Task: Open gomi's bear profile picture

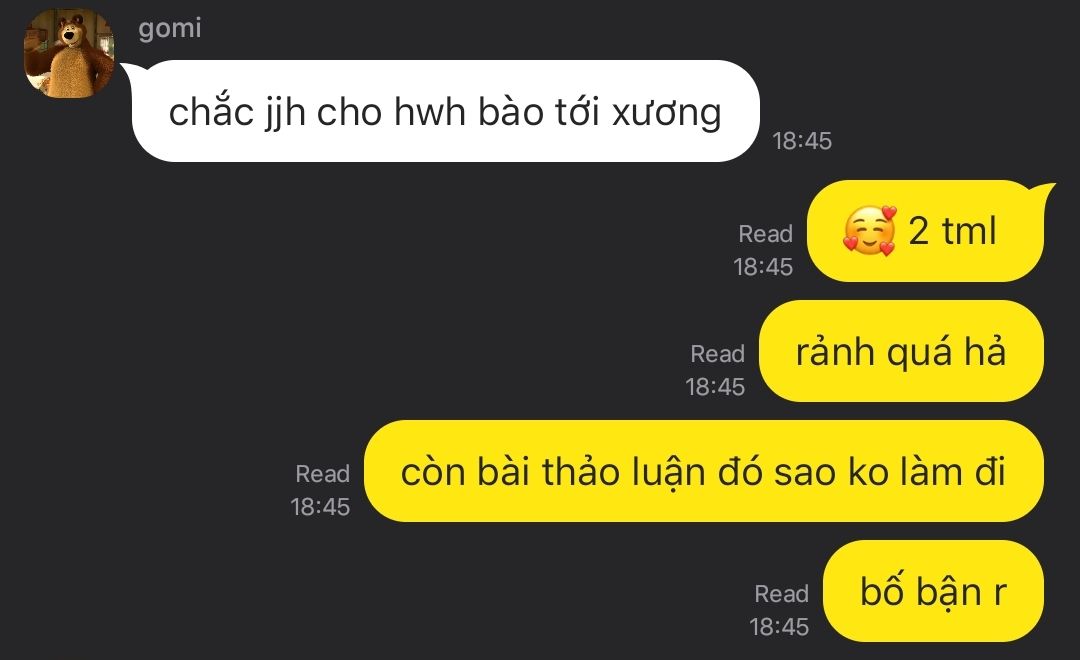Action: click(69, 53)
